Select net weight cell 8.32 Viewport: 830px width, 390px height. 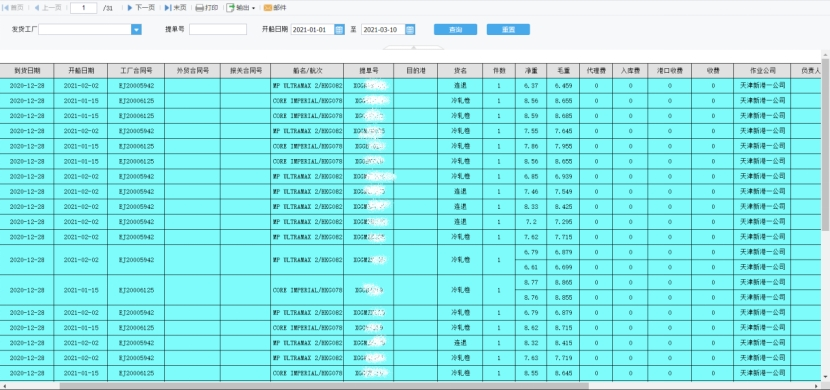click(x=531, y=343)
